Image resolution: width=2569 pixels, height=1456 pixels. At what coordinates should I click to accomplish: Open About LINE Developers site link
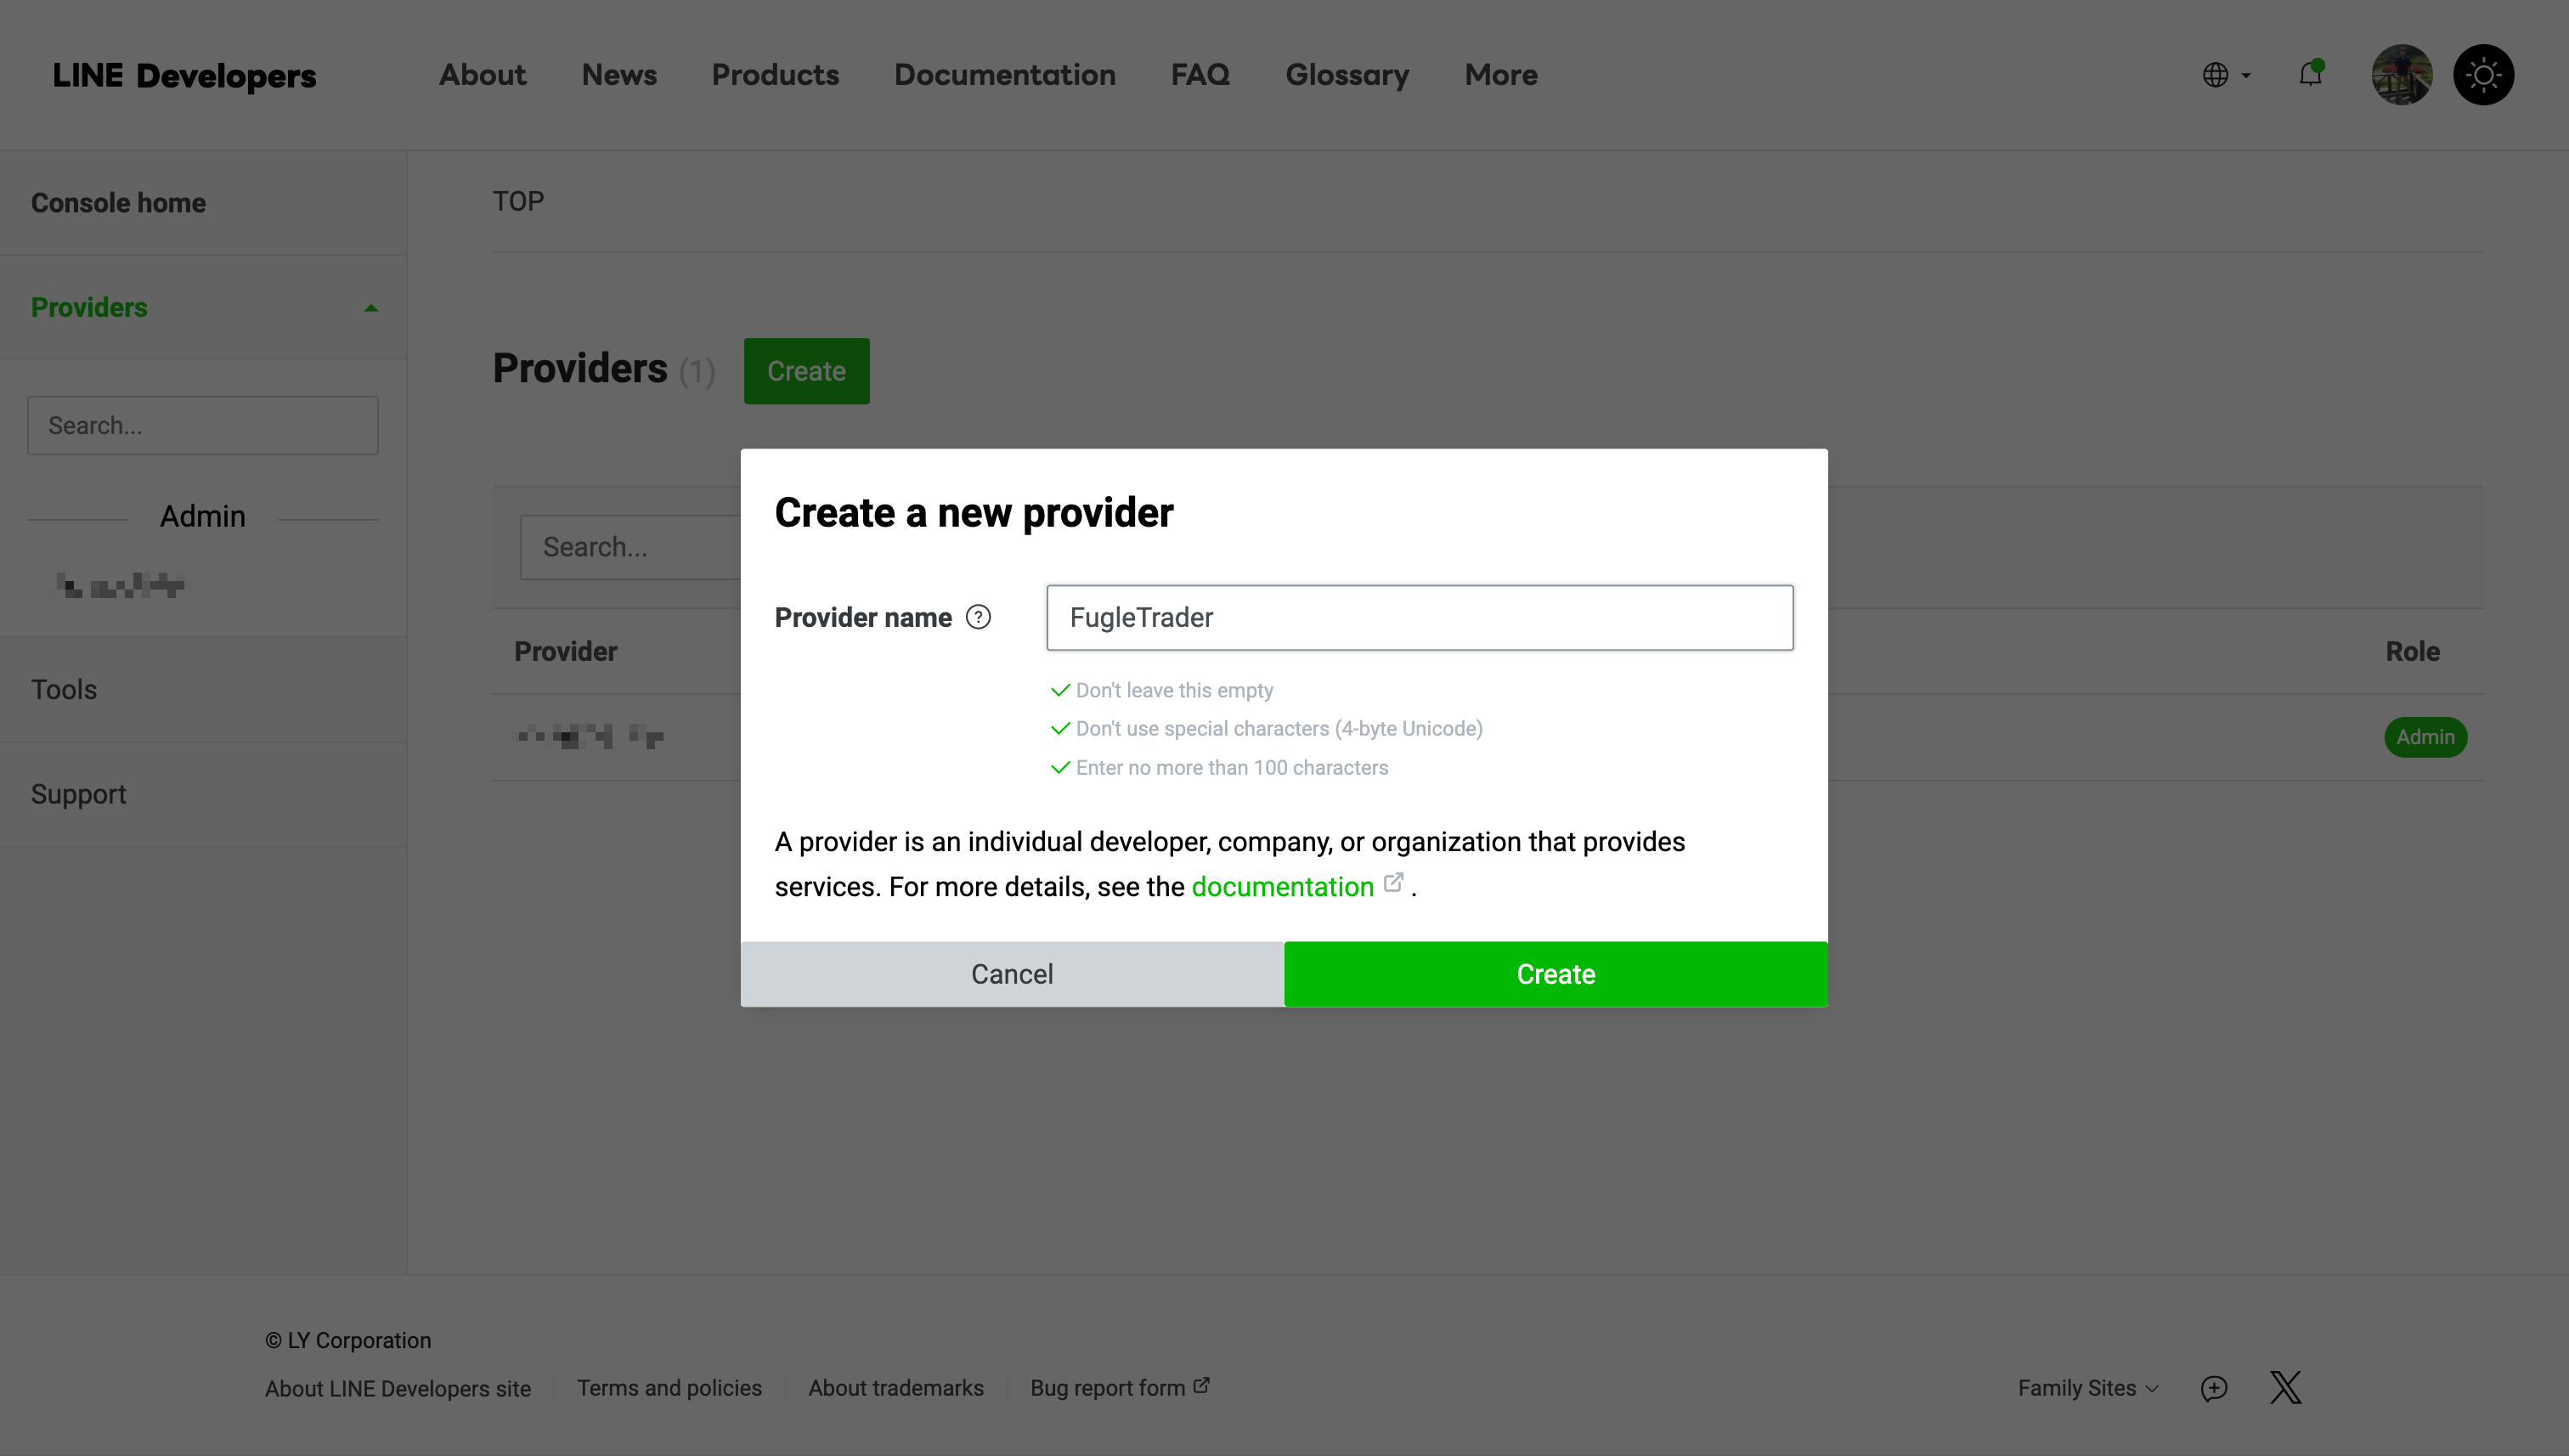[397, 1388]
